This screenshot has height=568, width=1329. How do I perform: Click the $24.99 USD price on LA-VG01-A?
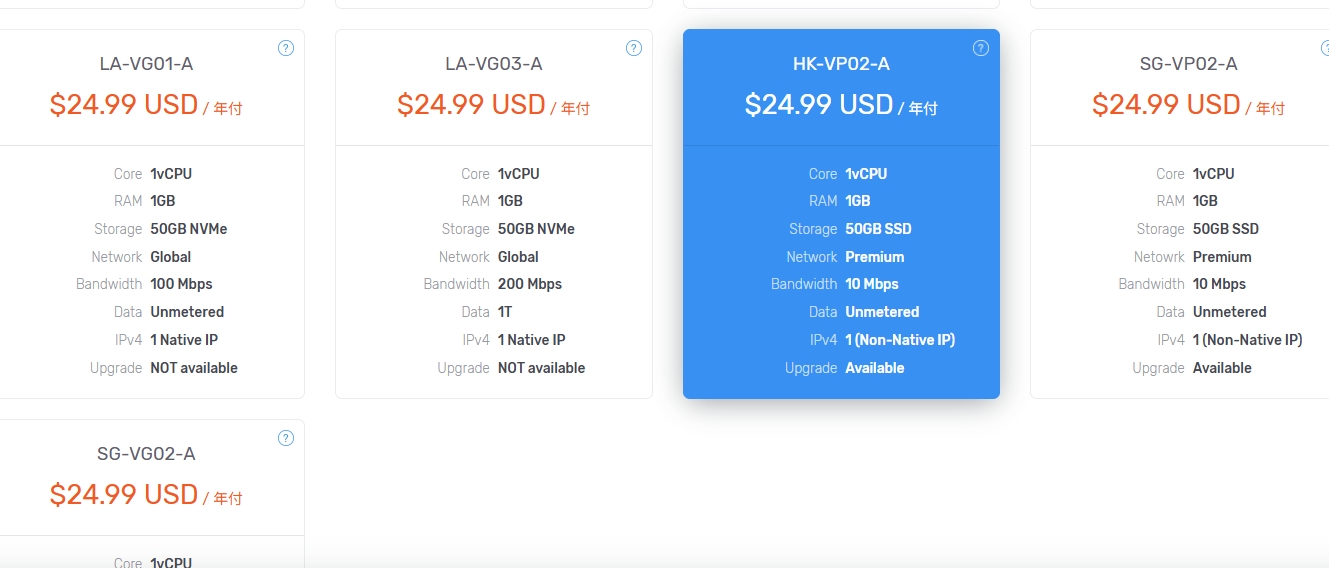click(x=124, y=104)
